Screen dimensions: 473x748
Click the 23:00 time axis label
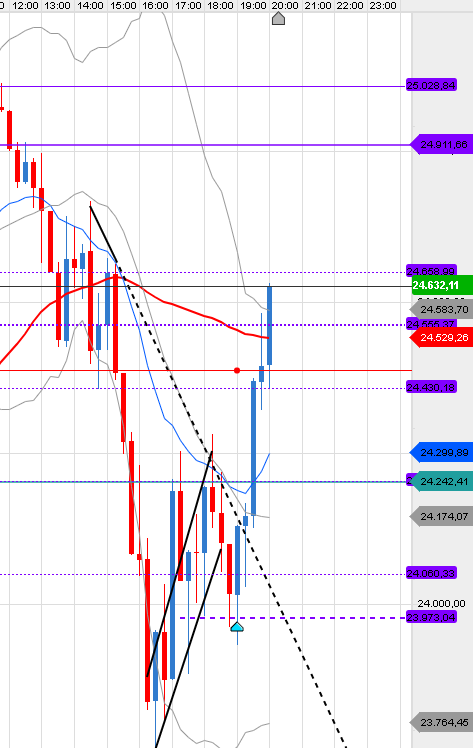click(x=383, y=6)
